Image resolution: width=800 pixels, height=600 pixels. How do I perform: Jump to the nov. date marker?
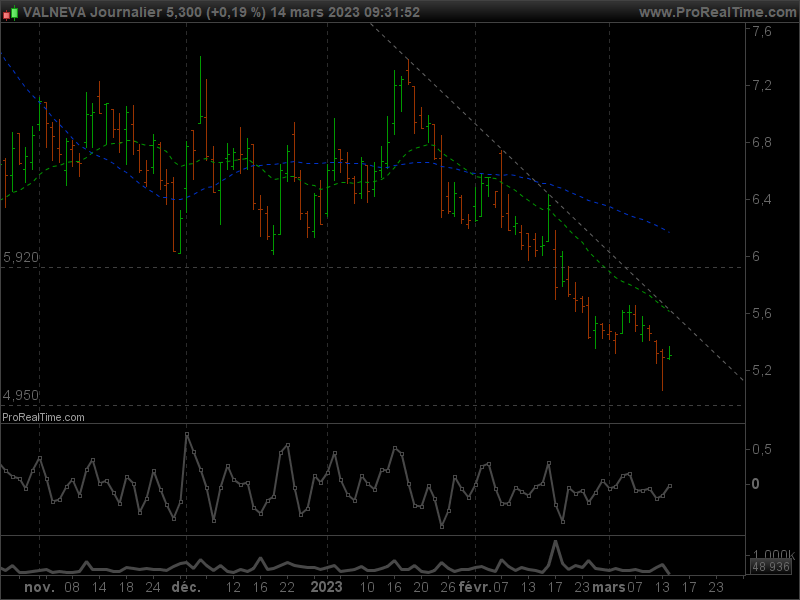click(38, 589)
